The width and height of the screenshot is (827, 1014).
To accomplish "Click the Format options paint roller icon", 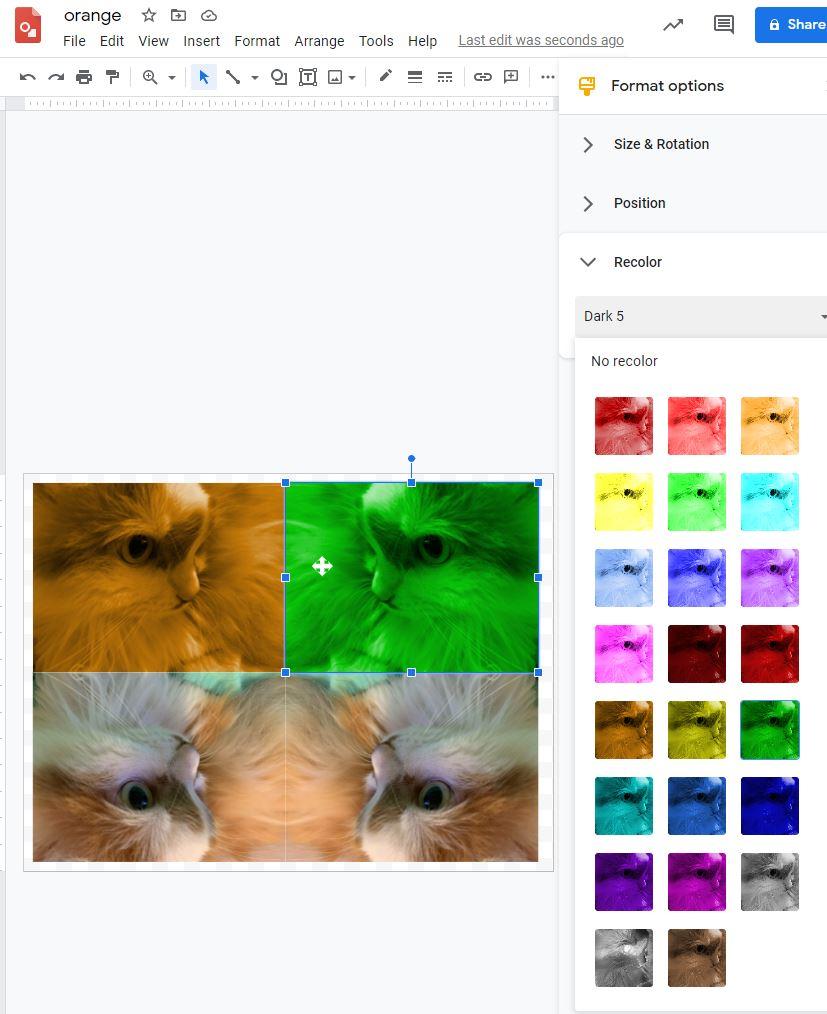I will point(586,86).
